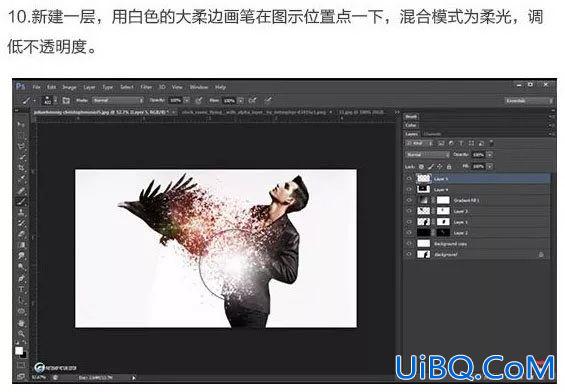Viewport: 565px width, 392px height.
Task: Toggle pressure for opacity button
Action: pyautogui.click(x=199, y=100)
